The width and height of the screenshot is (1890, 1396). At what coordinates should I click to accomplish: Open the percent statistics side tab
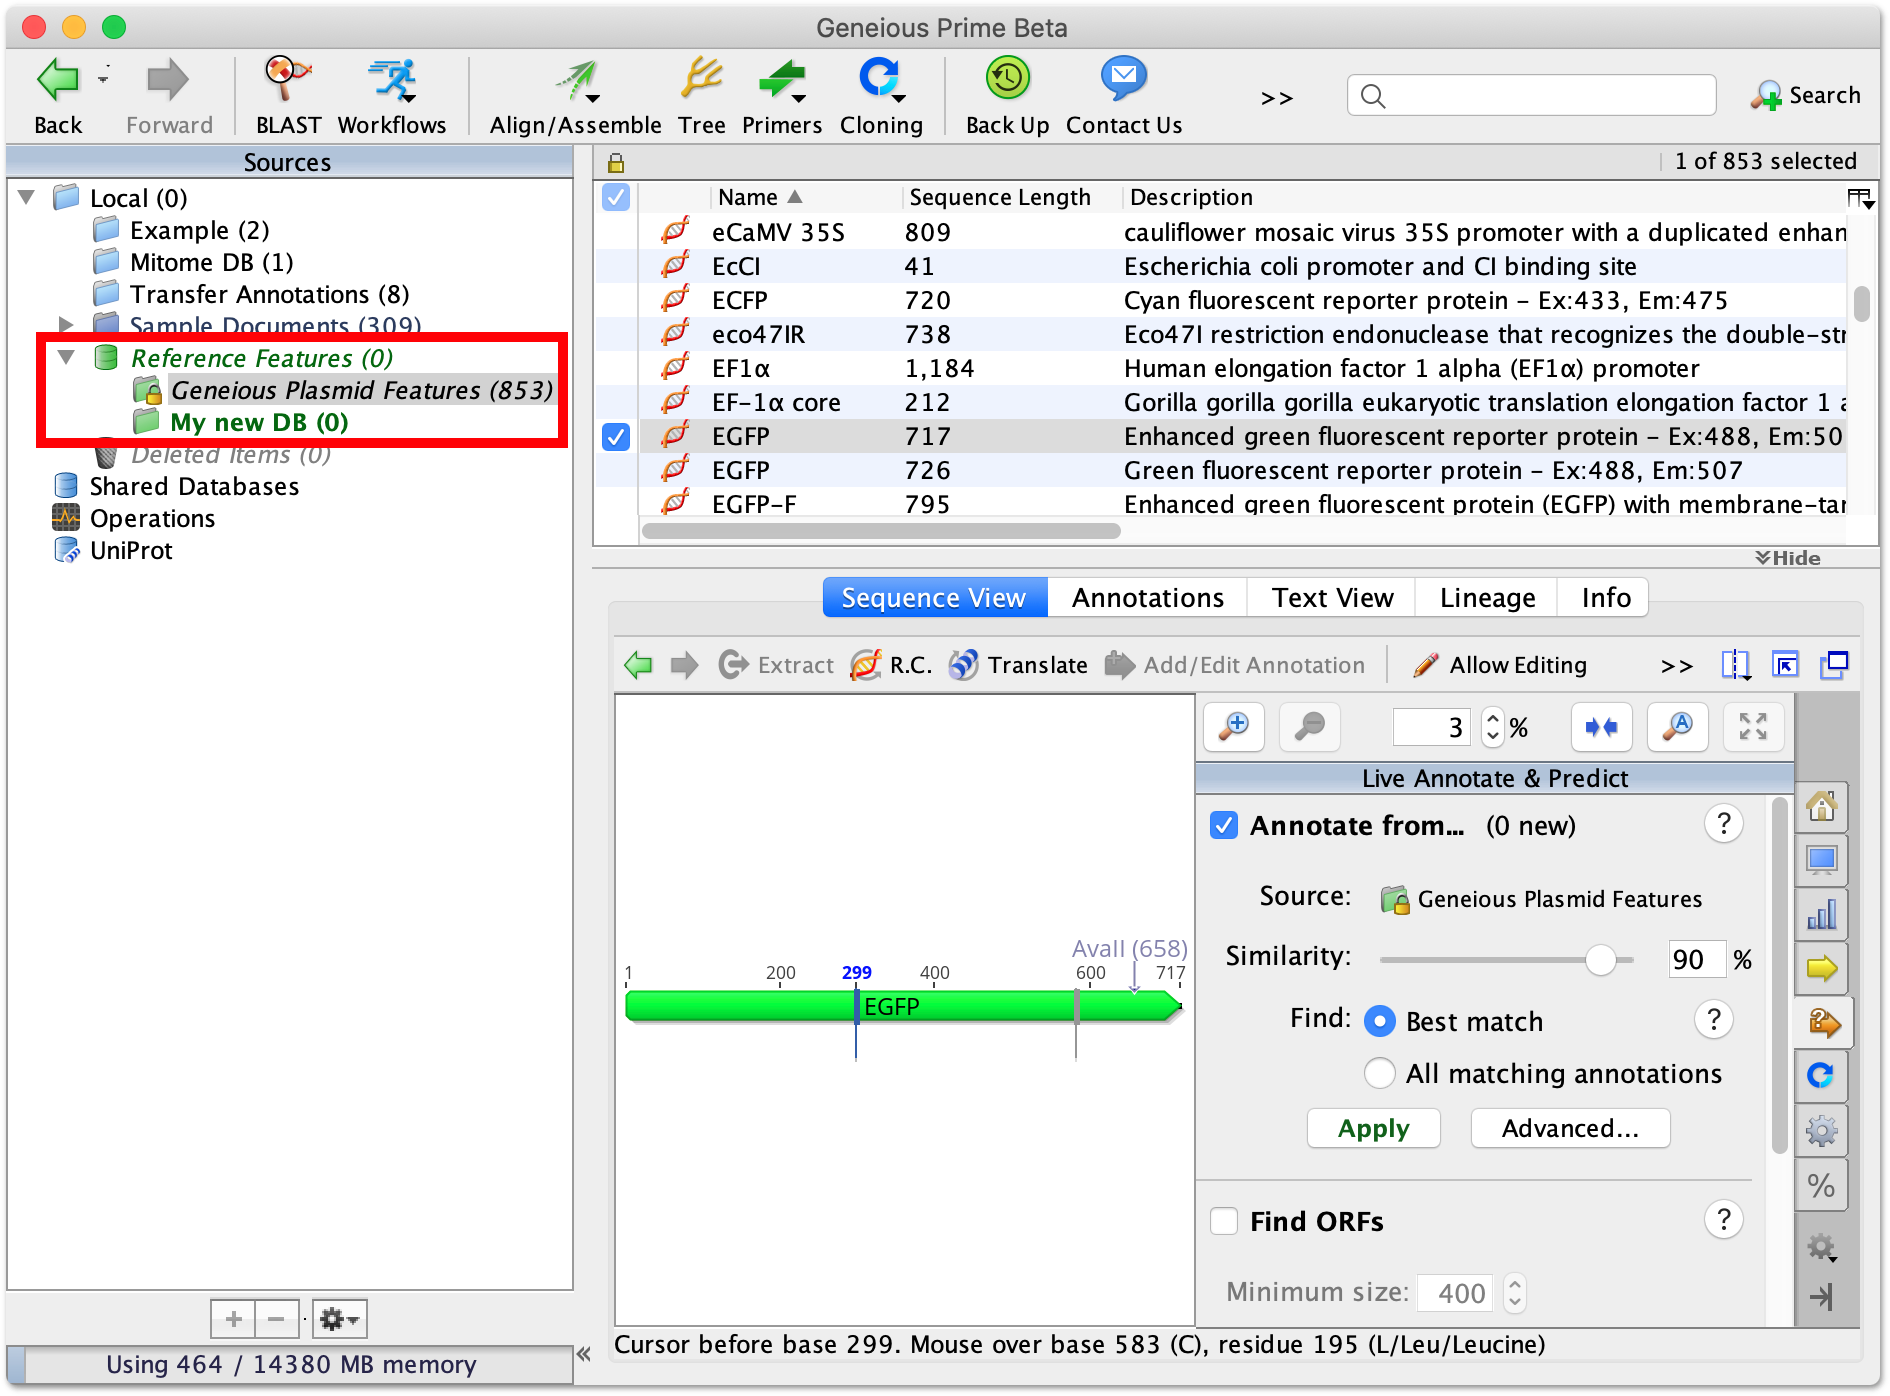click(x=1821, y=1186)
